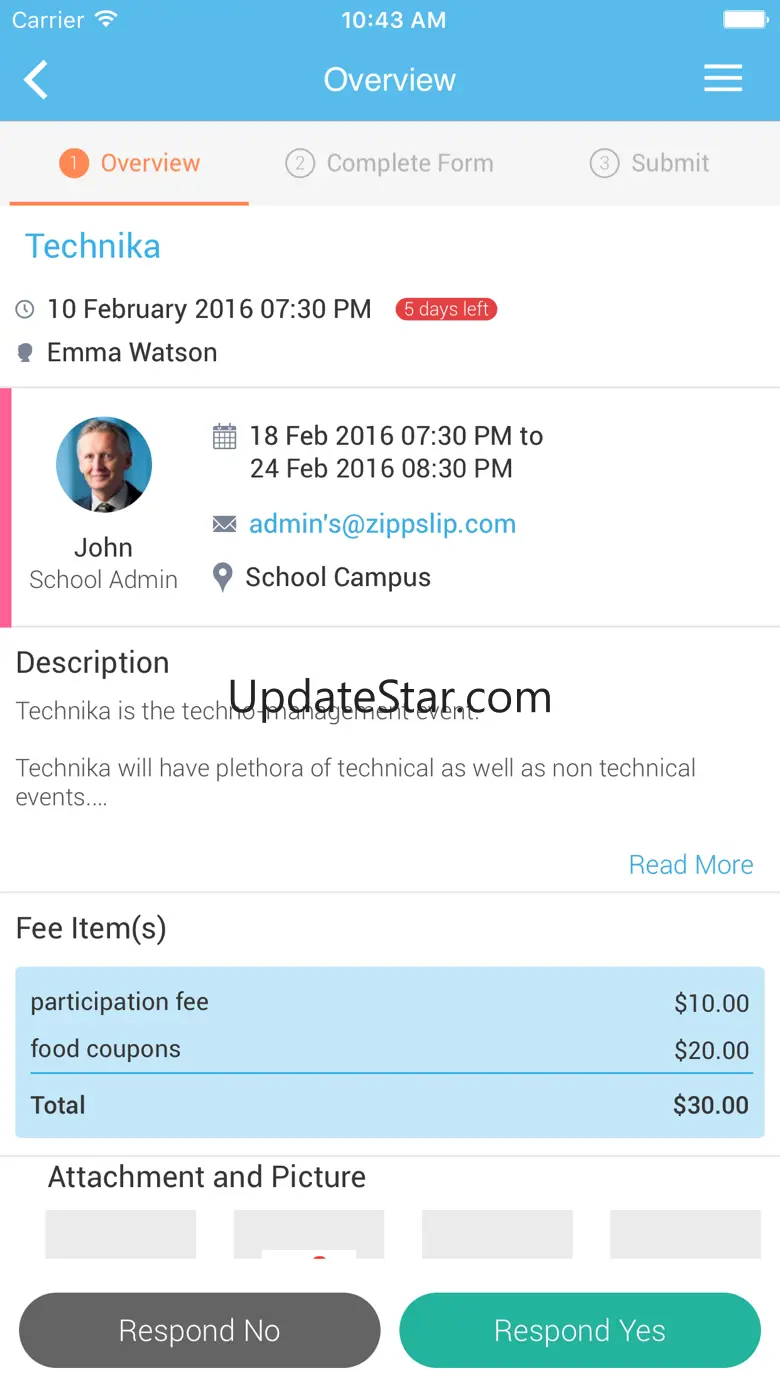Image resolution: width=780 pixels, height=1387 pixels.
Task: Open admin's@zippslip.com email link
Action: [382, 524]
